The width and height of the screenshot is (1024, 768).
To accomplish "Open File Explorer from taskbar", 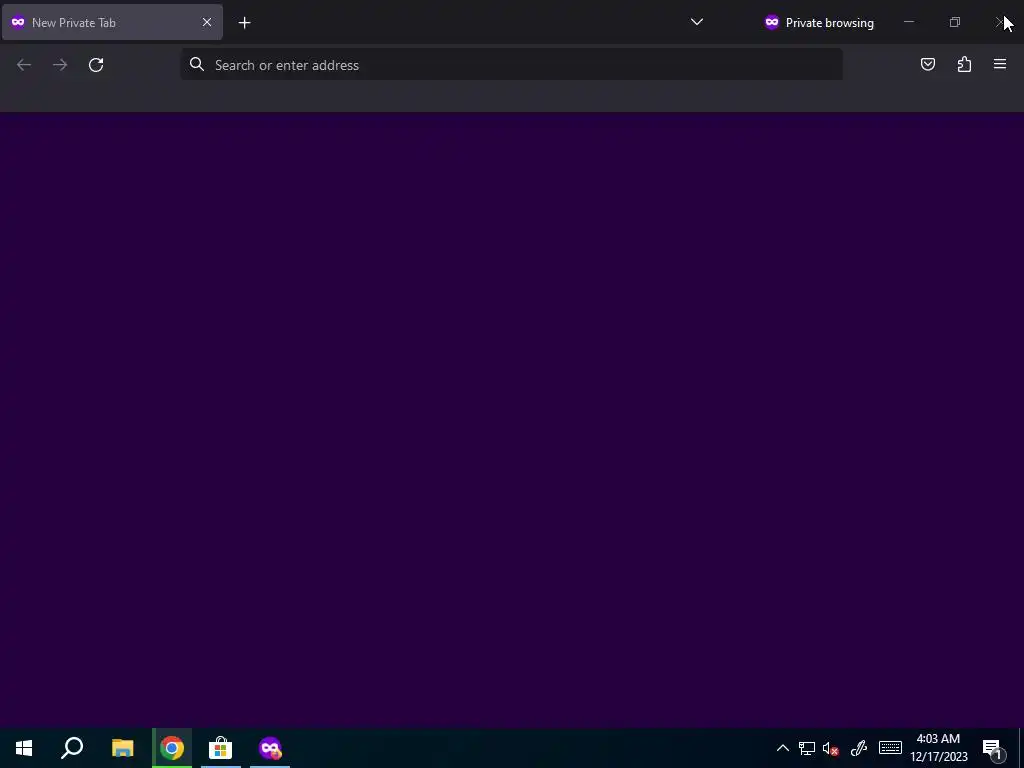I will pyautogui.click(x=122, y=748).
